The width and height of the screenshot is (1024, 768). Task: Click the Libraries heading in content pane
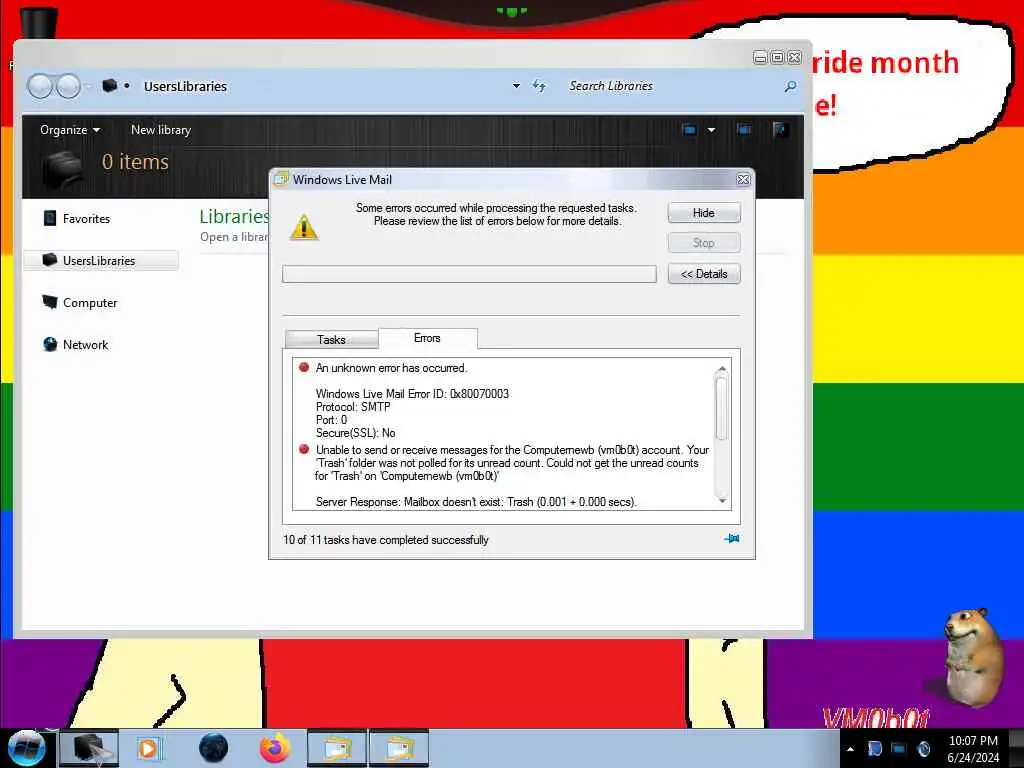234,216
